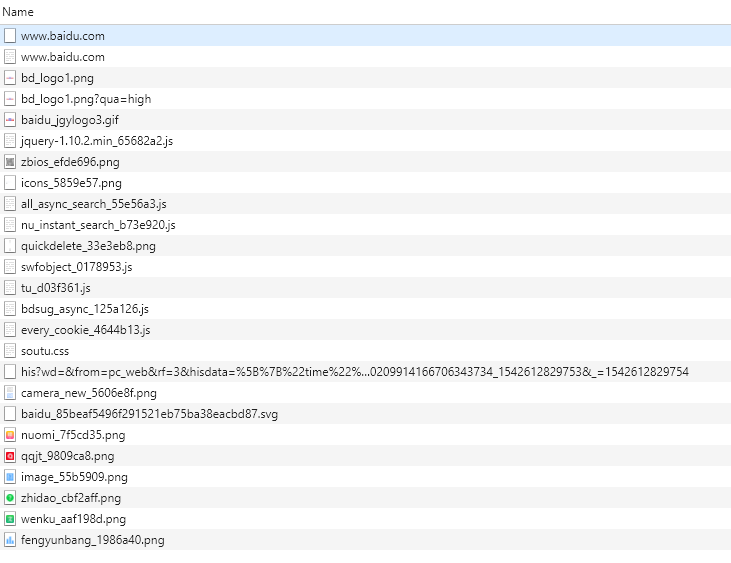Click the camera_new_5606e8f.png thumbnail icon

10,393
